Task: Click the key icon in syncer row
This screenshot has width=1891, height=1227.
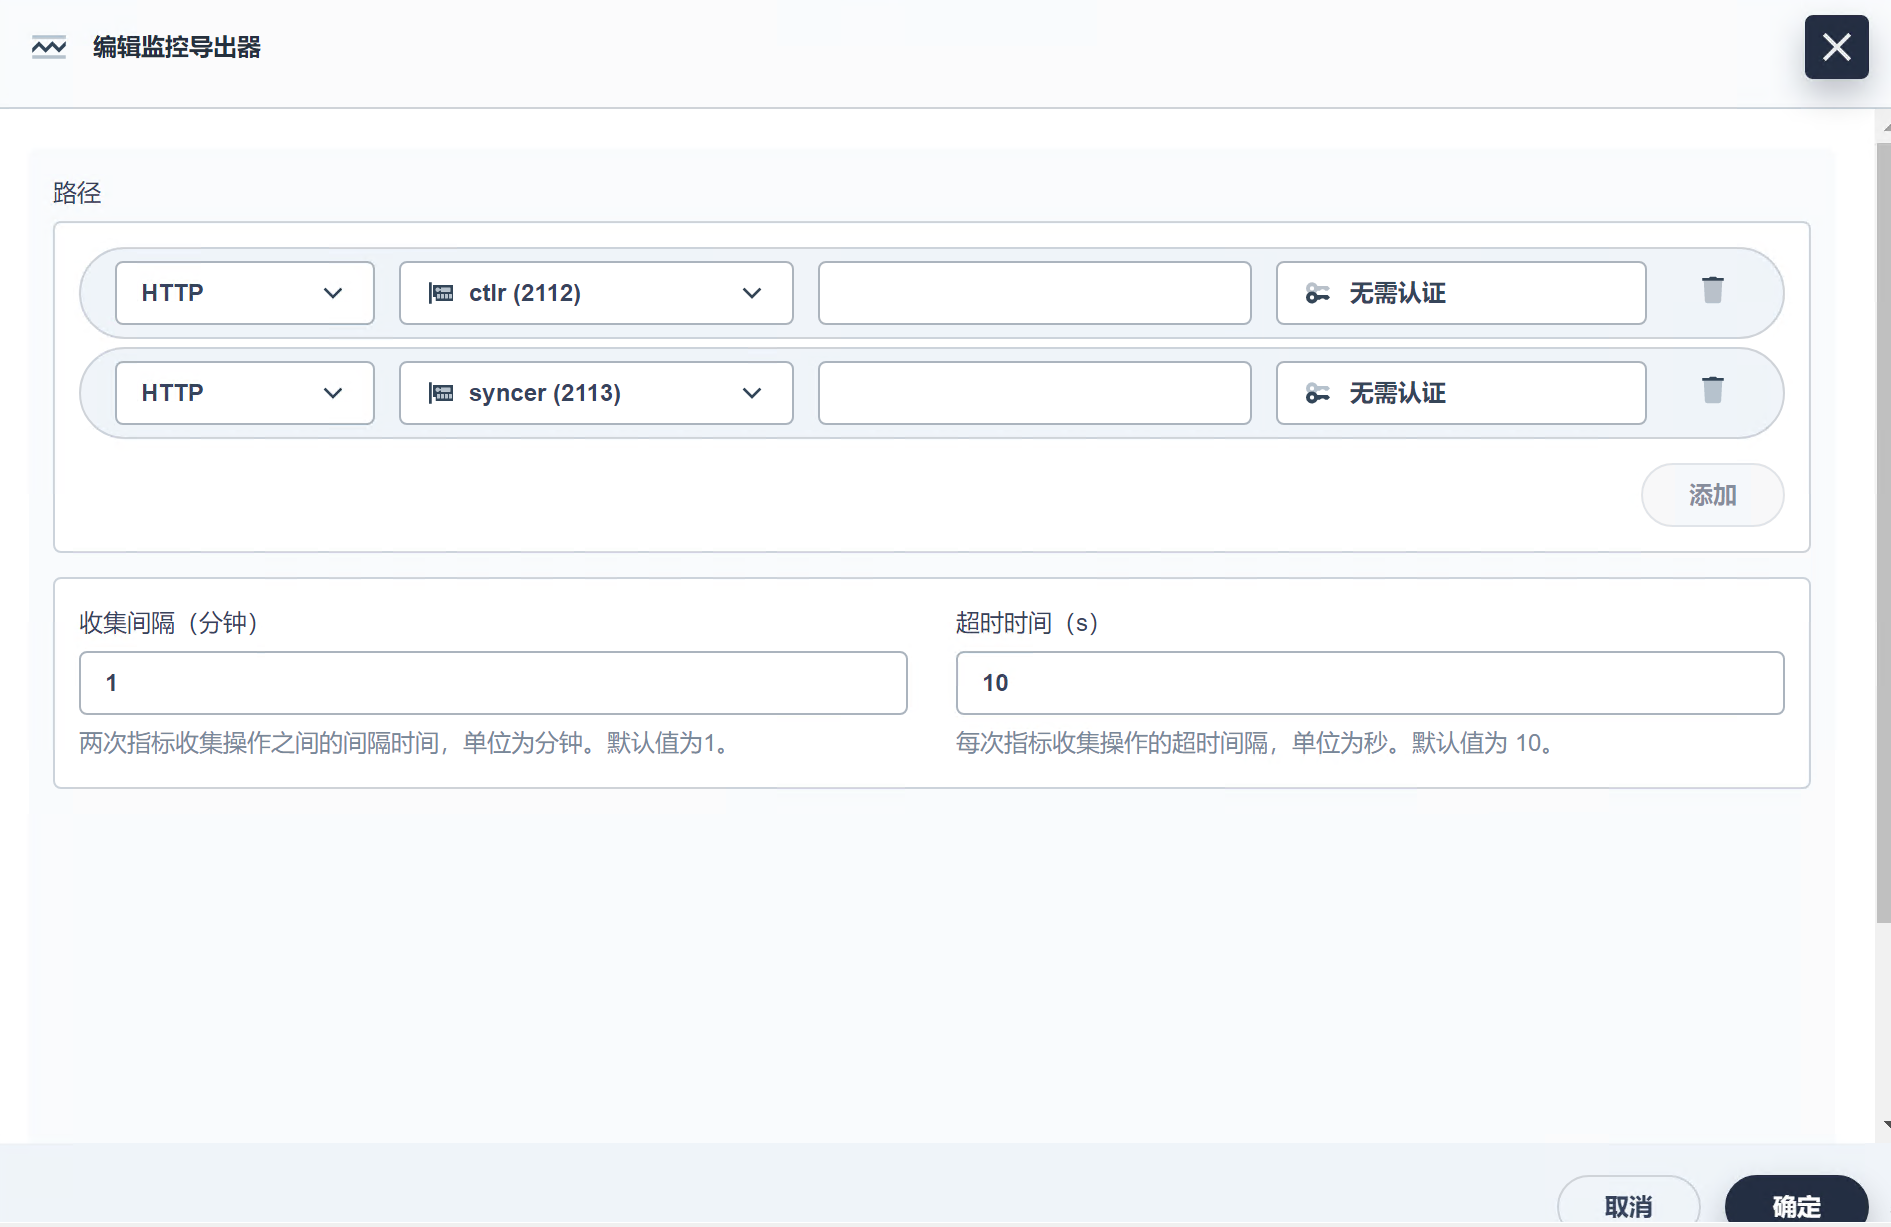Action: point(1317,393)
